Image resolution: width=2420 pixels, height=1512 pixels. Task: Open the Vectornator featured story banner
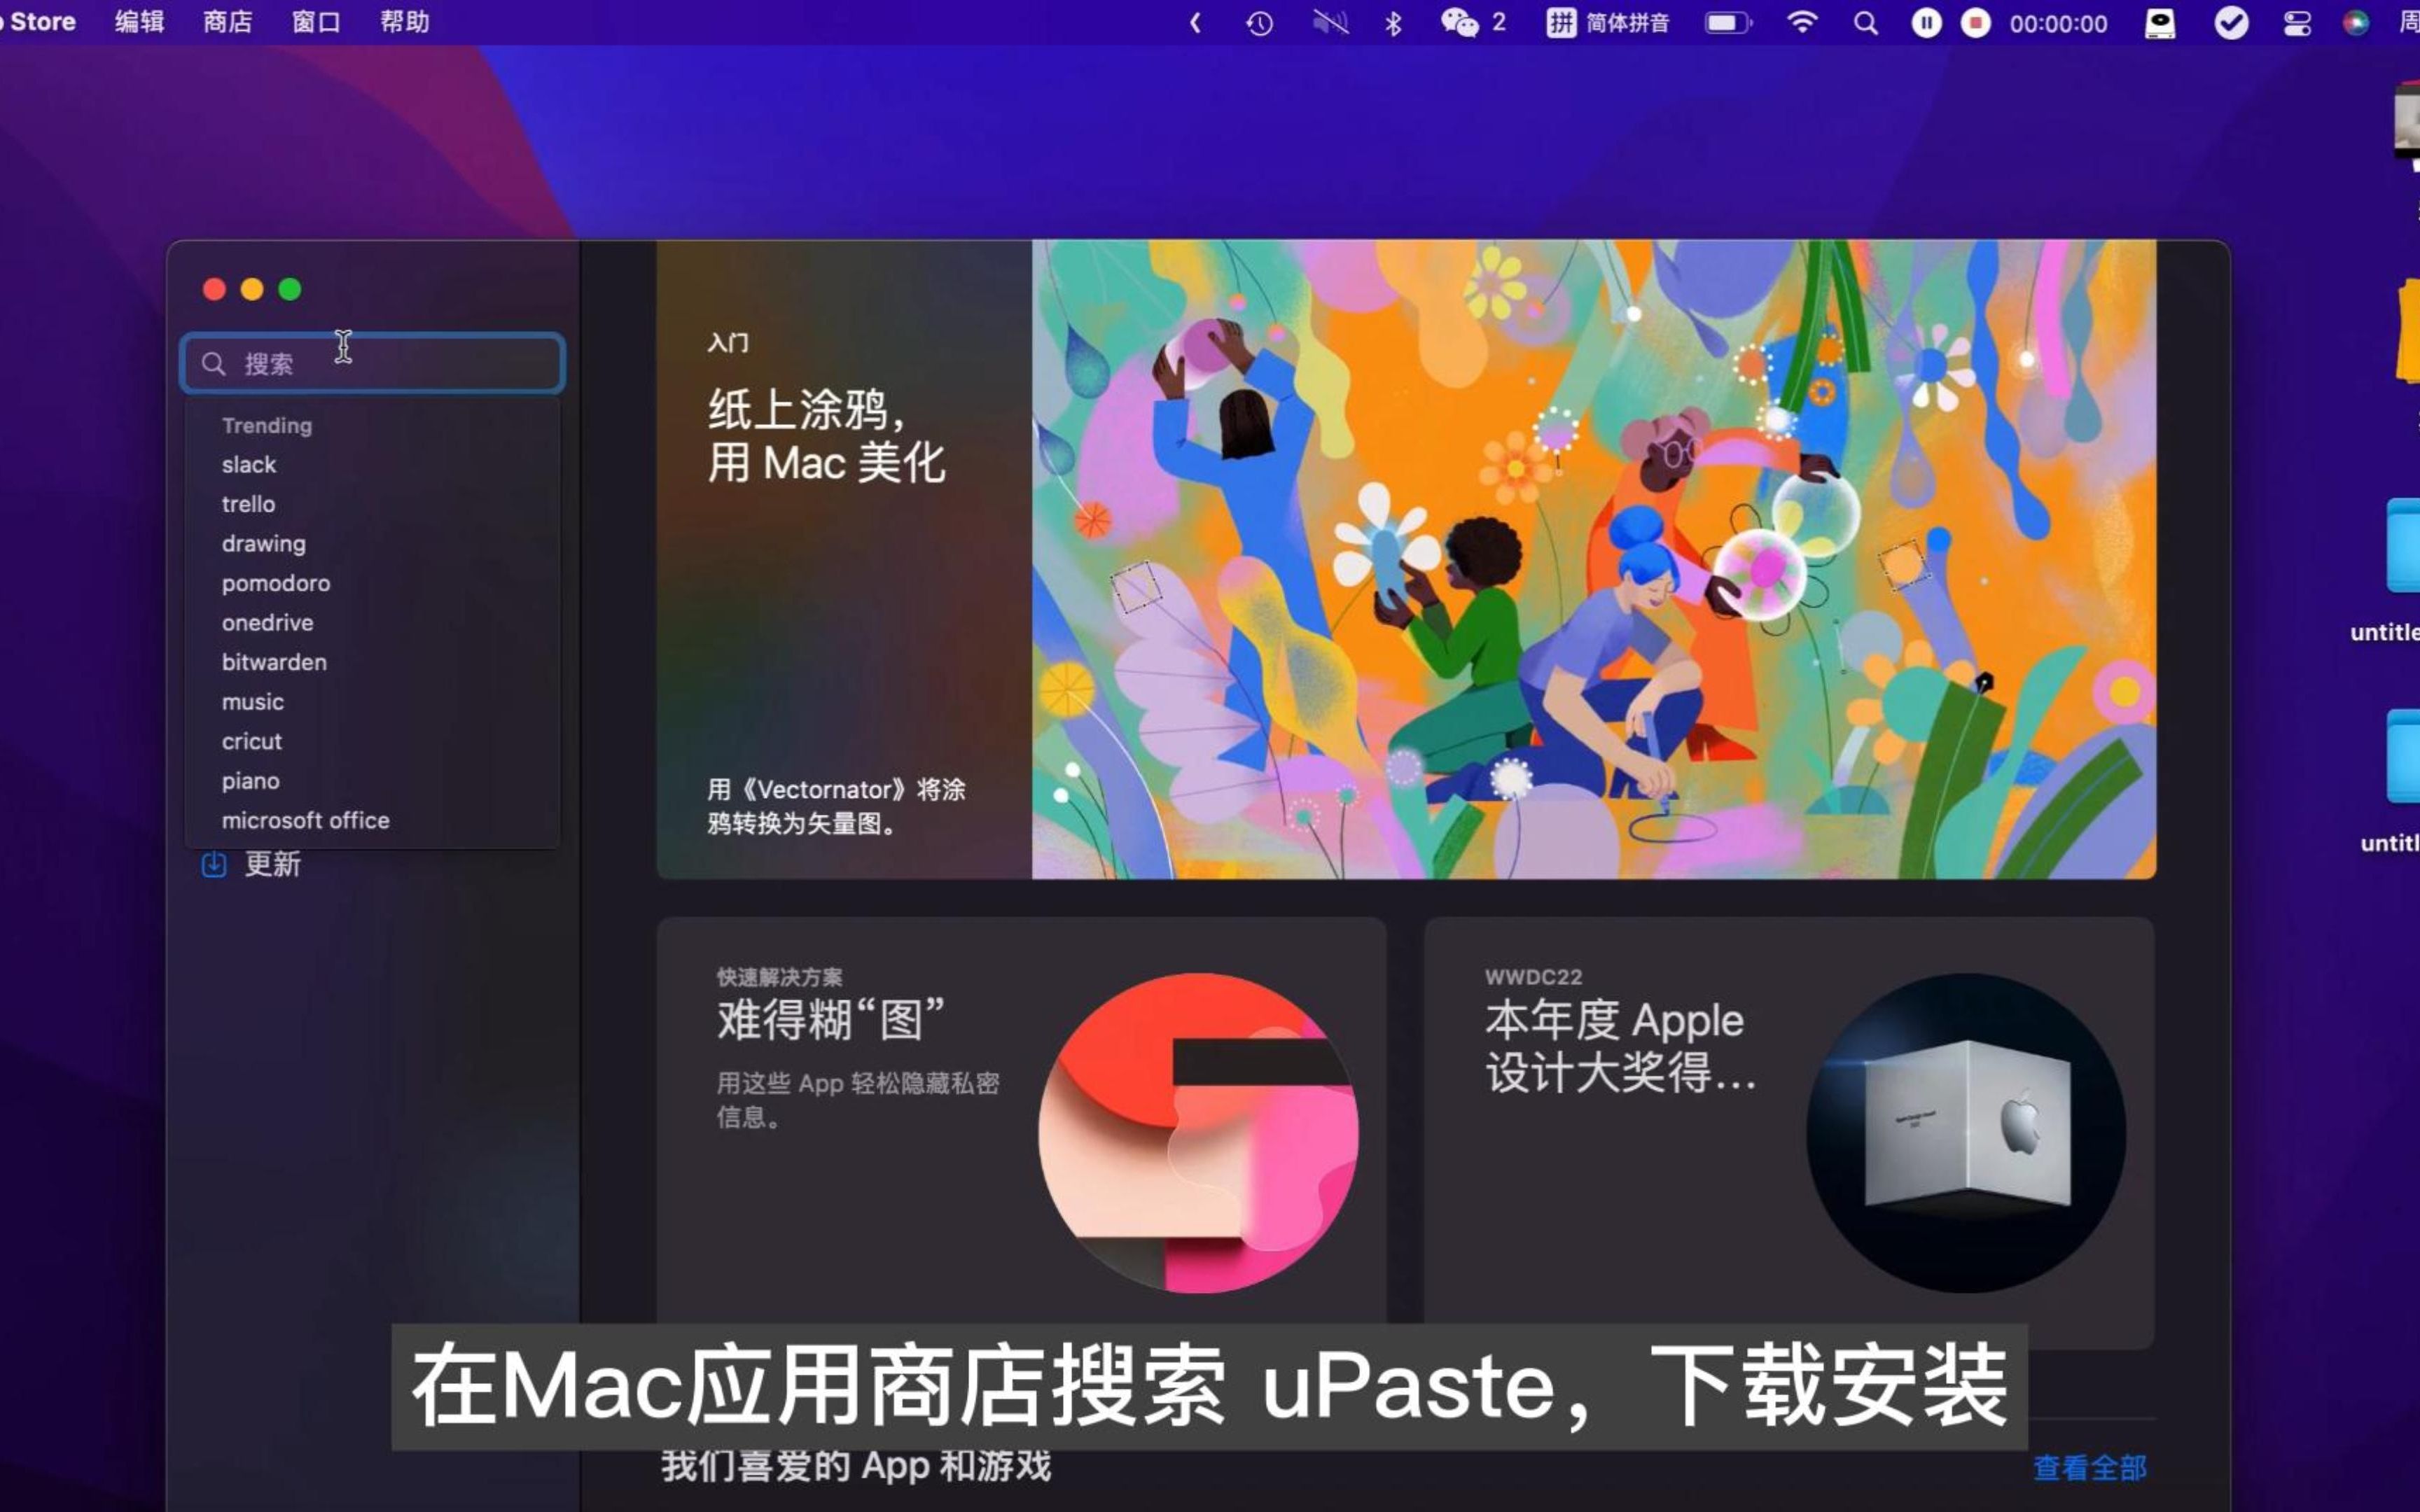pos(1406,559)
